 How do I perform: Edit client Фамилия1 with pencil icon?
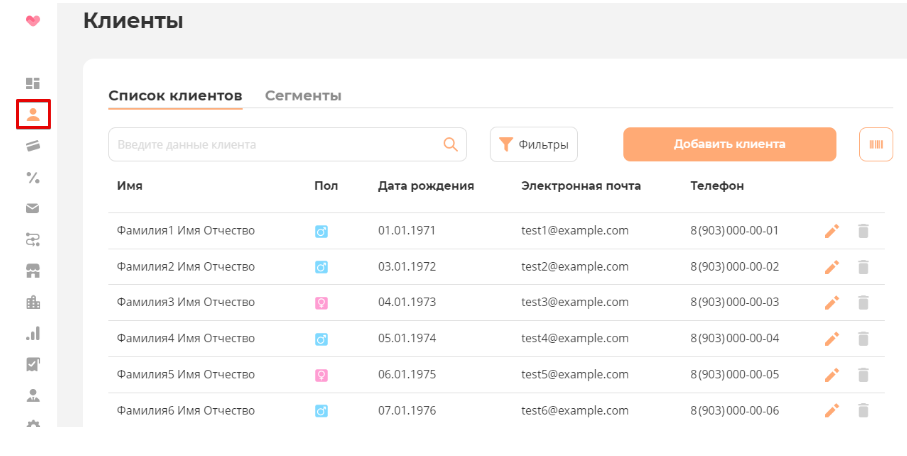click(x=831, y=231)
